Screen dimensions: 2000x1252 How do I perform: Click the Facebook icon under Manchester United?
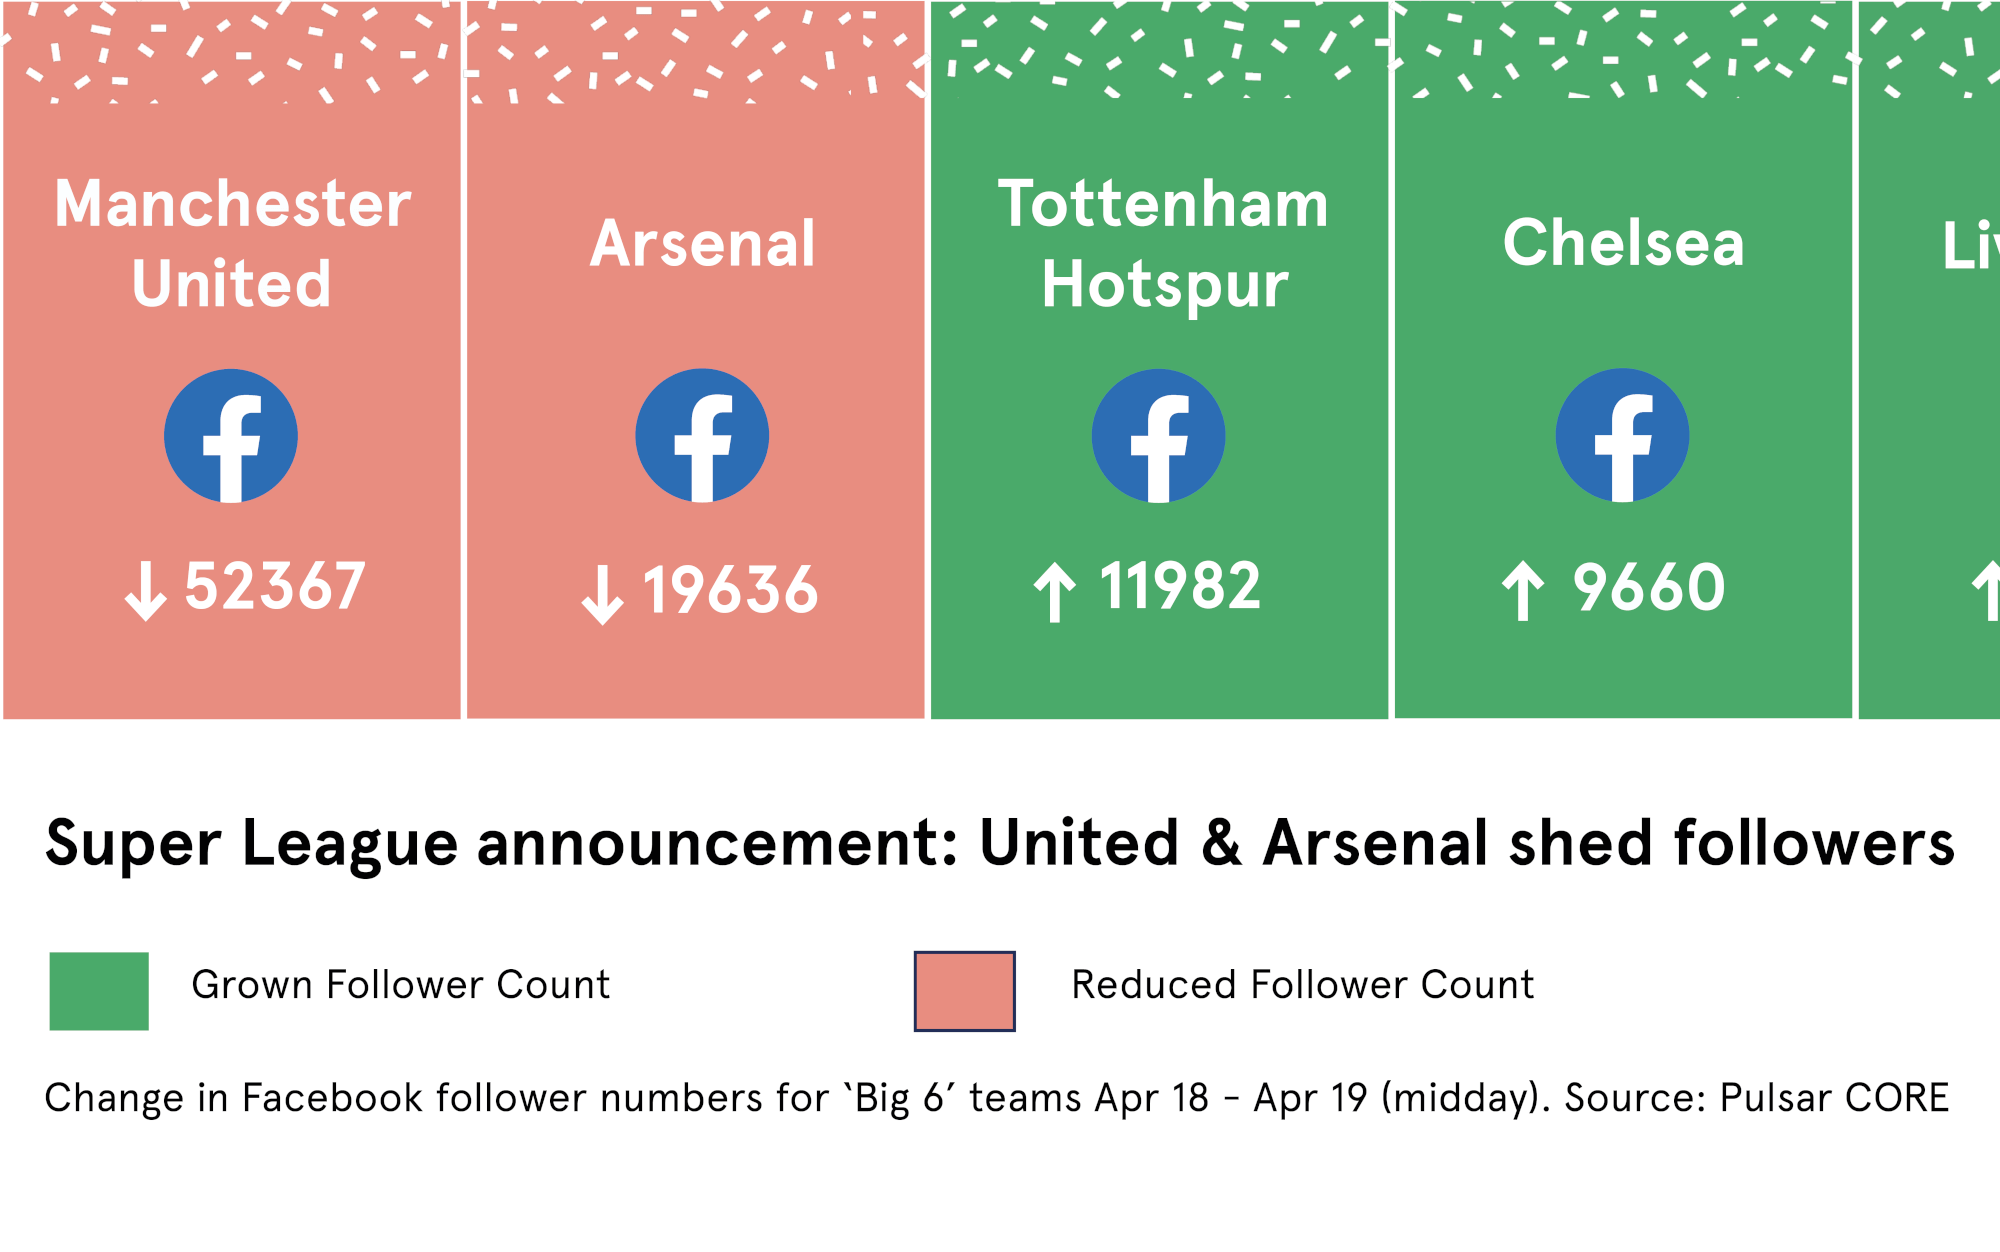[231, 436]
